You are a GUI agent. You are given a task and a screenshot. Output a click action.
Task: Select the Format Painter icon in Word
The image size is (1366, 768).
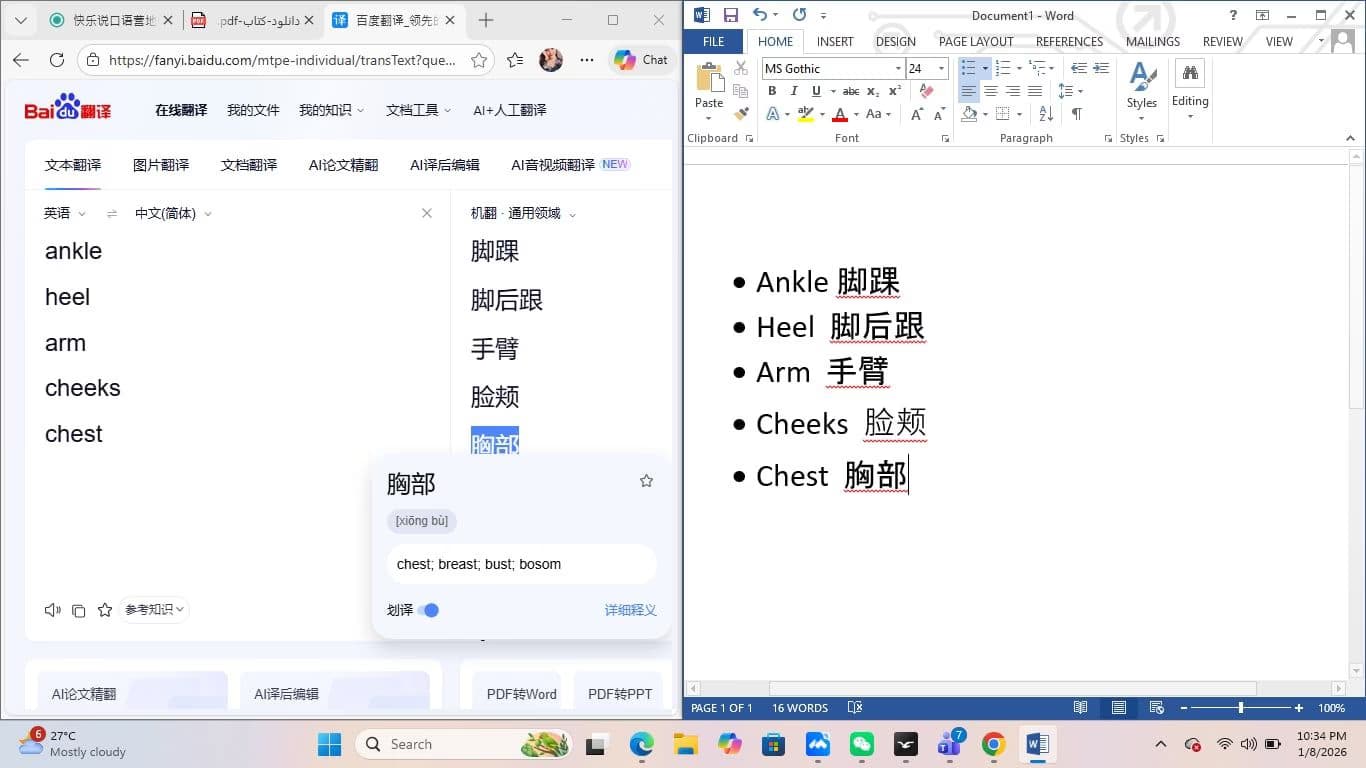(x=740, y=113)
